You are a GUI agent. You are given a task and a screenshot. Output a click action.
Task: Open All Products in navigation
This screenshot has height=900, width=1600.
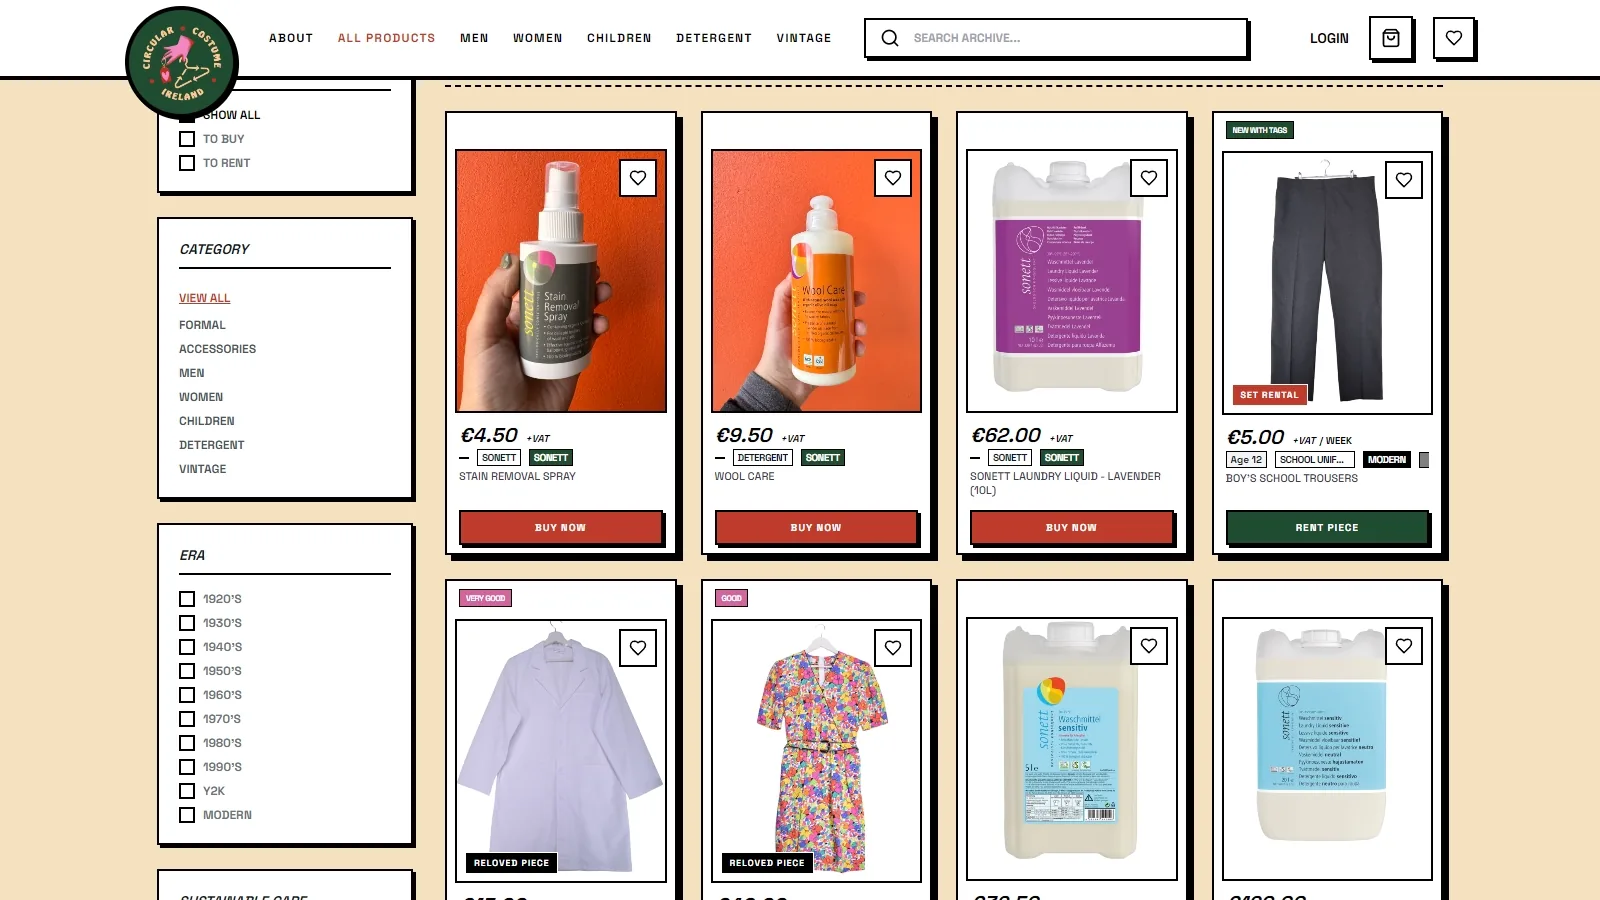(x=386, y=38)
